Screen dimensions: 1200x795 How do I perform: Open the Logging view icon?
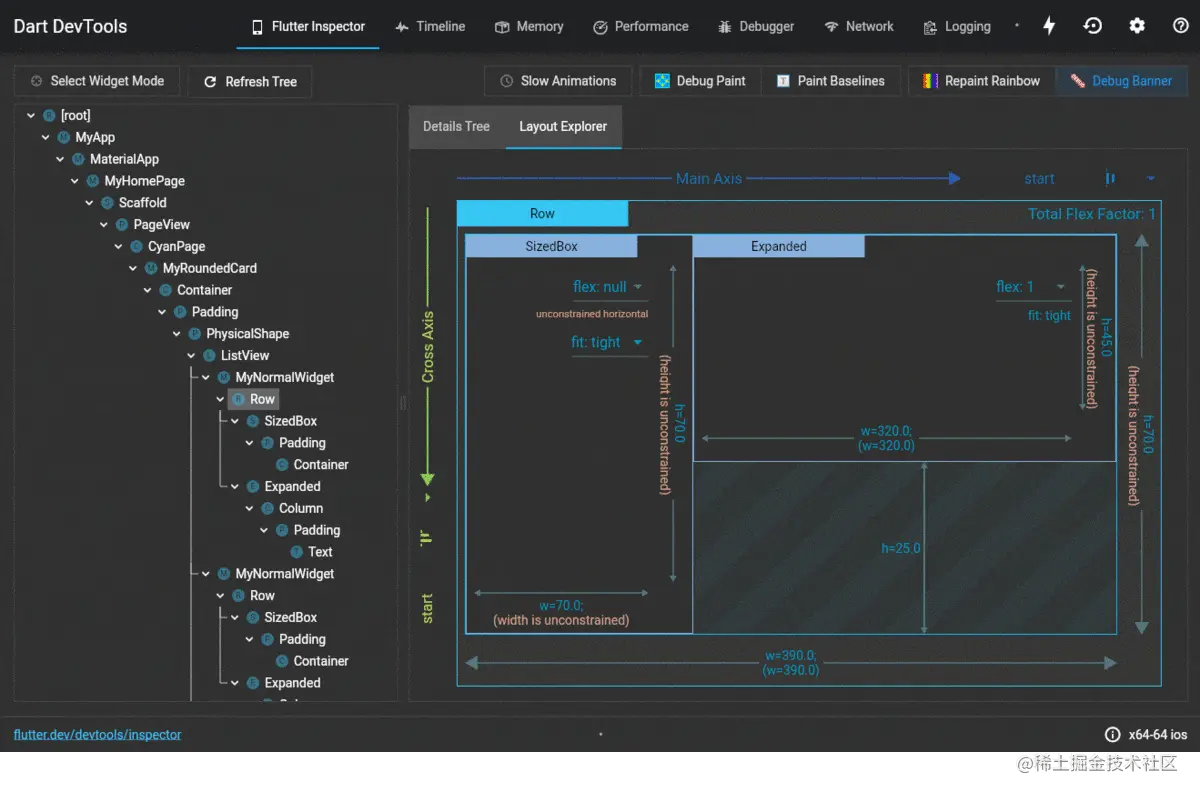click(930, 26)
